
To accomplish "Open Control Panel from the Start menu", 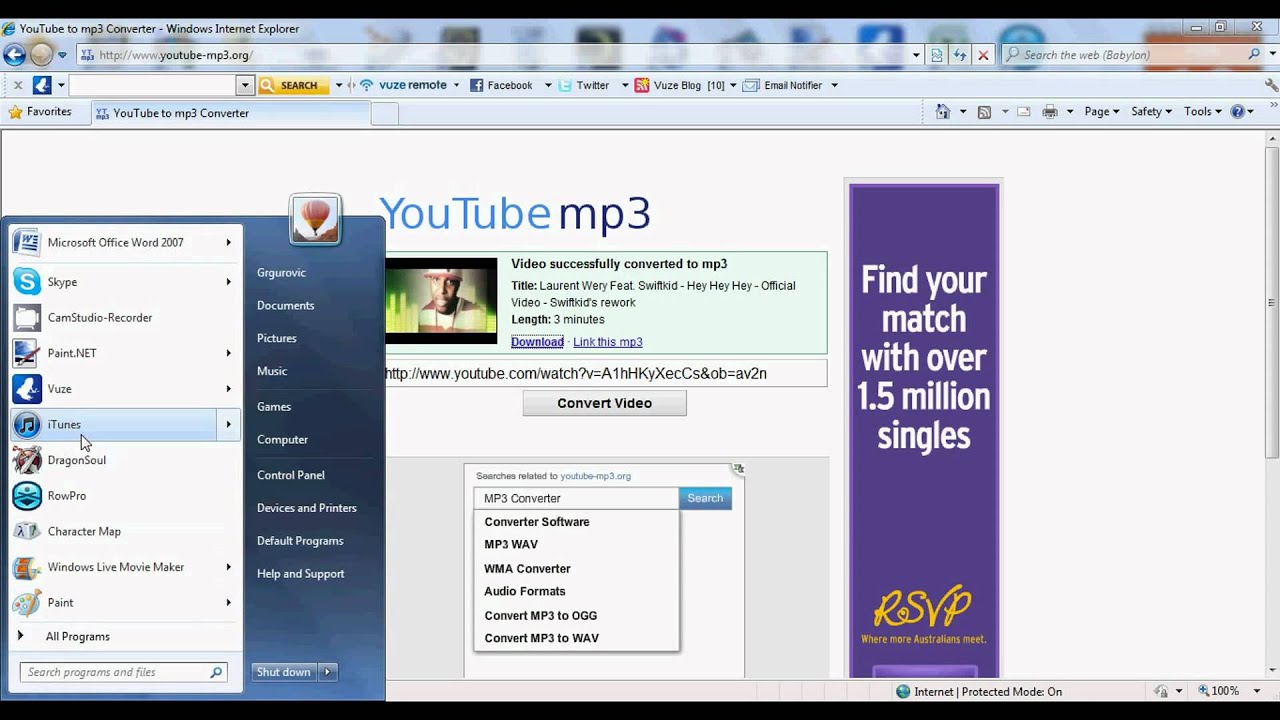I will click(x=291, y=475).
